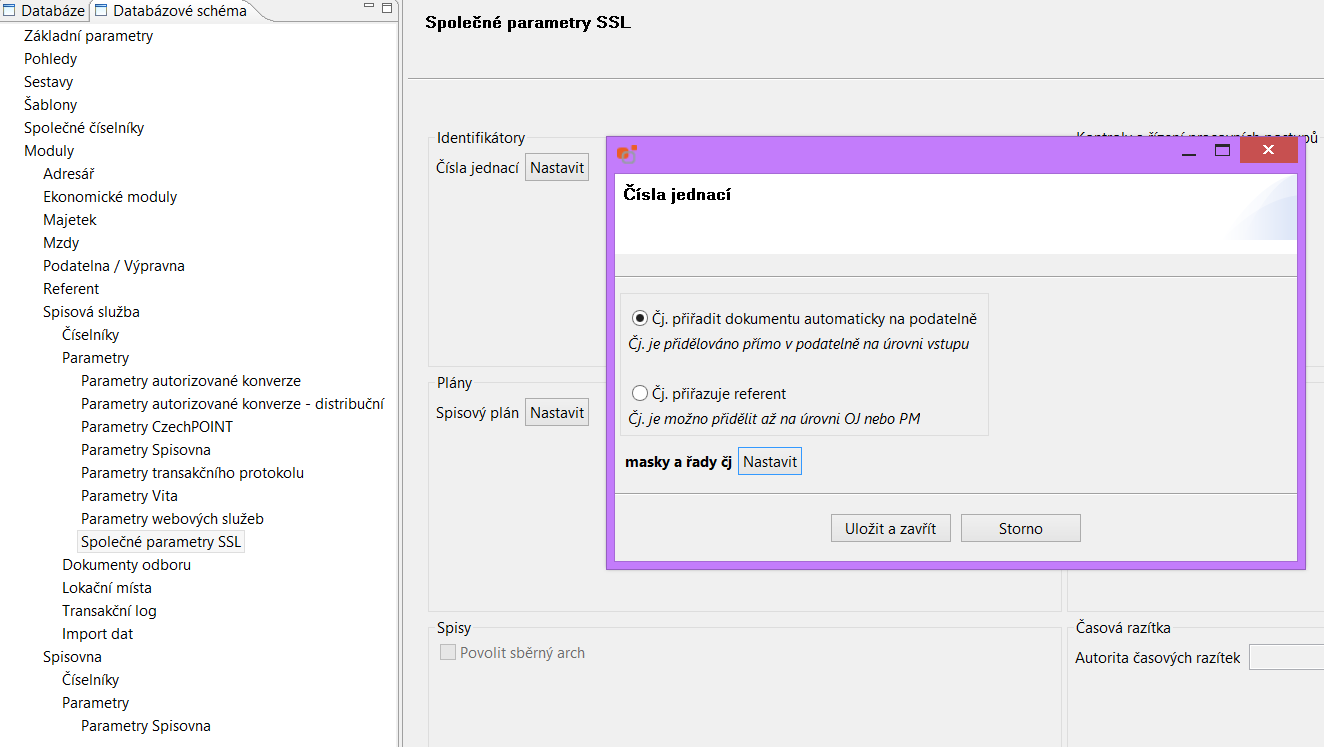Open Parametry webových služeb
This screenshot has width=1324, height=747.
(x=172, y=519)
